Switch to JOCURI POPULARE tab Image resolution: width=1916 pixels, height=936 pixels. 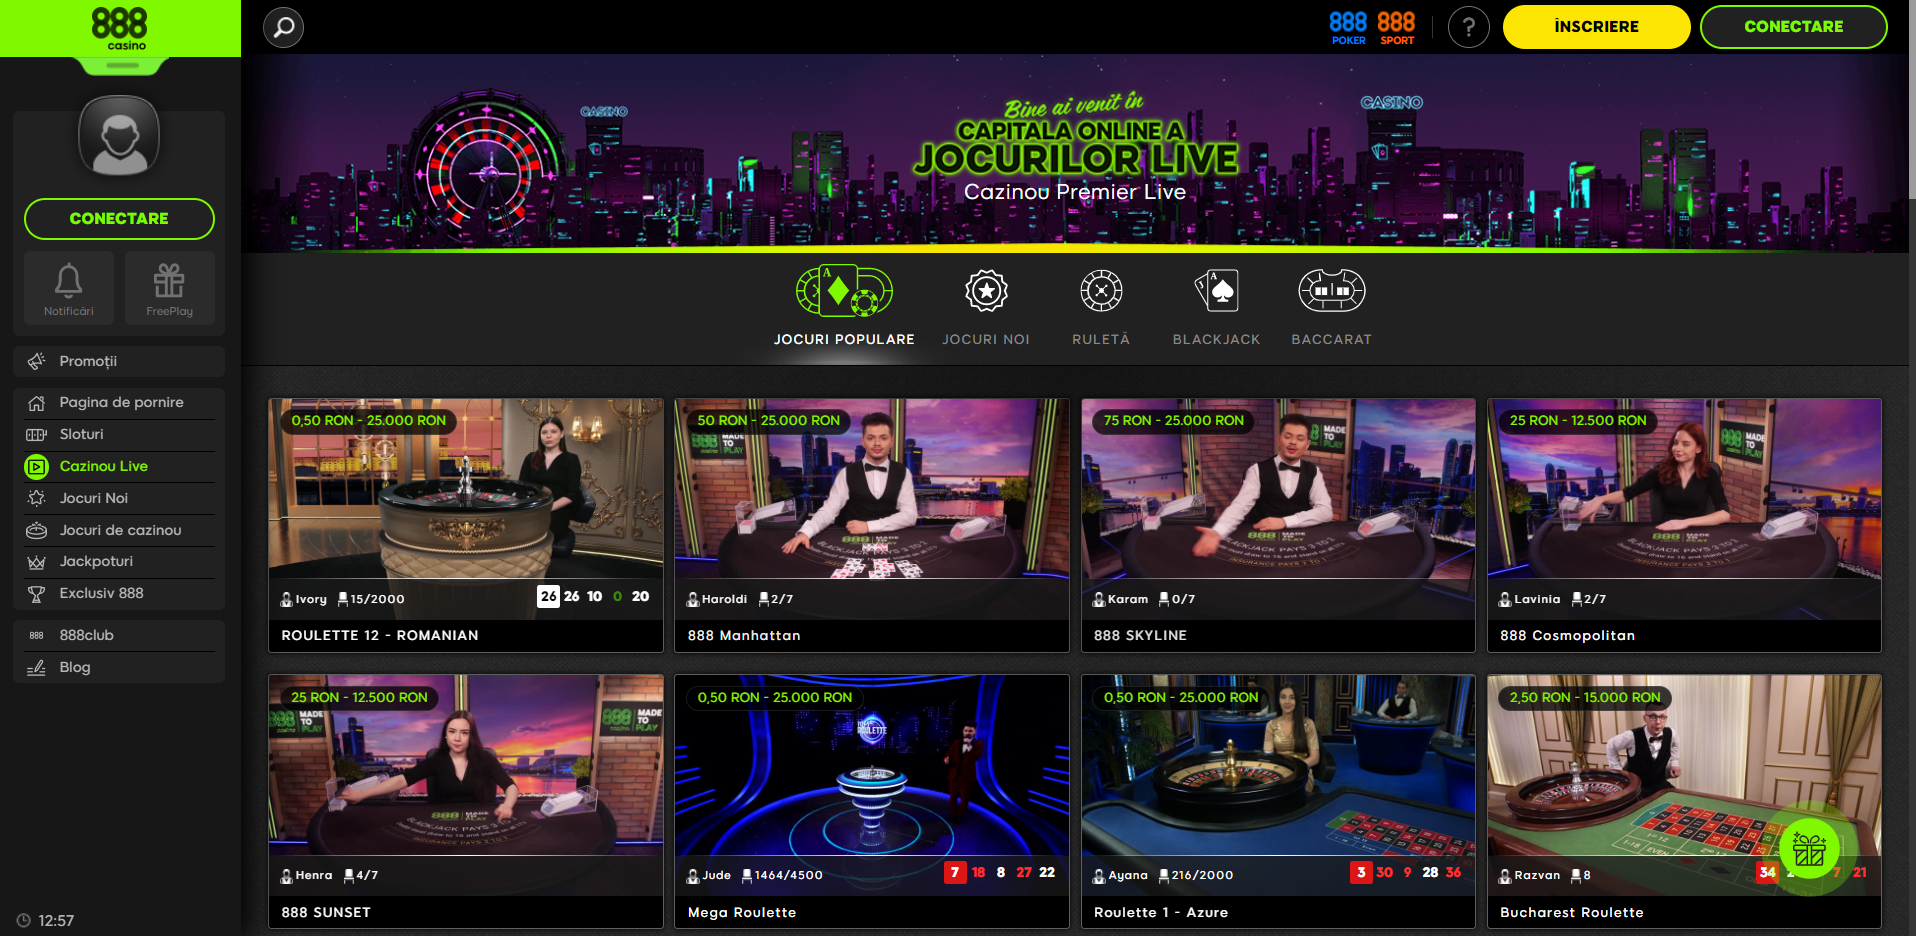click(x=844, y=340)
